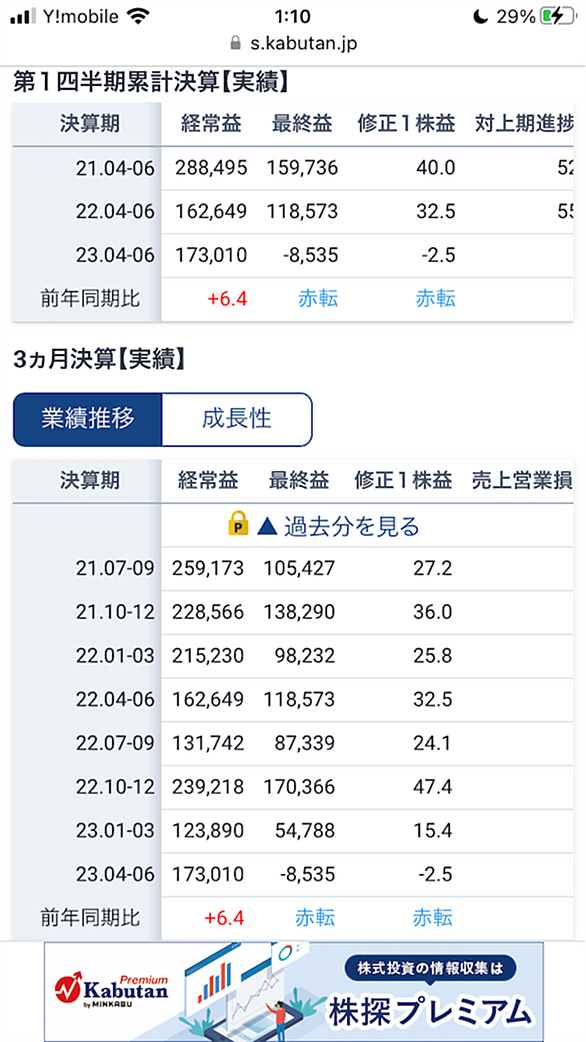Tap the battery charging icon
Image resolution: width=586 pixels, height=1042 pixels.
pyautogui.click(x=556, y=17)
